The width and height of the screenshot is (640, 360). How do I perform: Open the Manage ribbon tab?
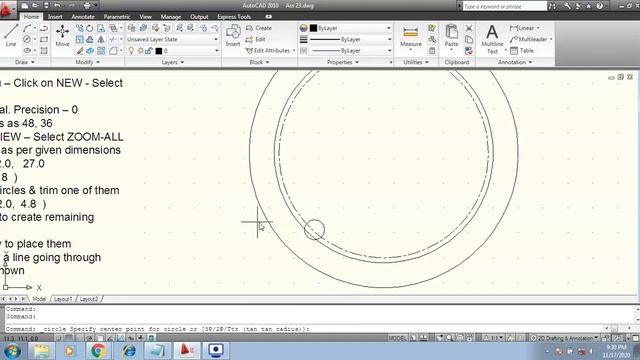pos(171,17)
